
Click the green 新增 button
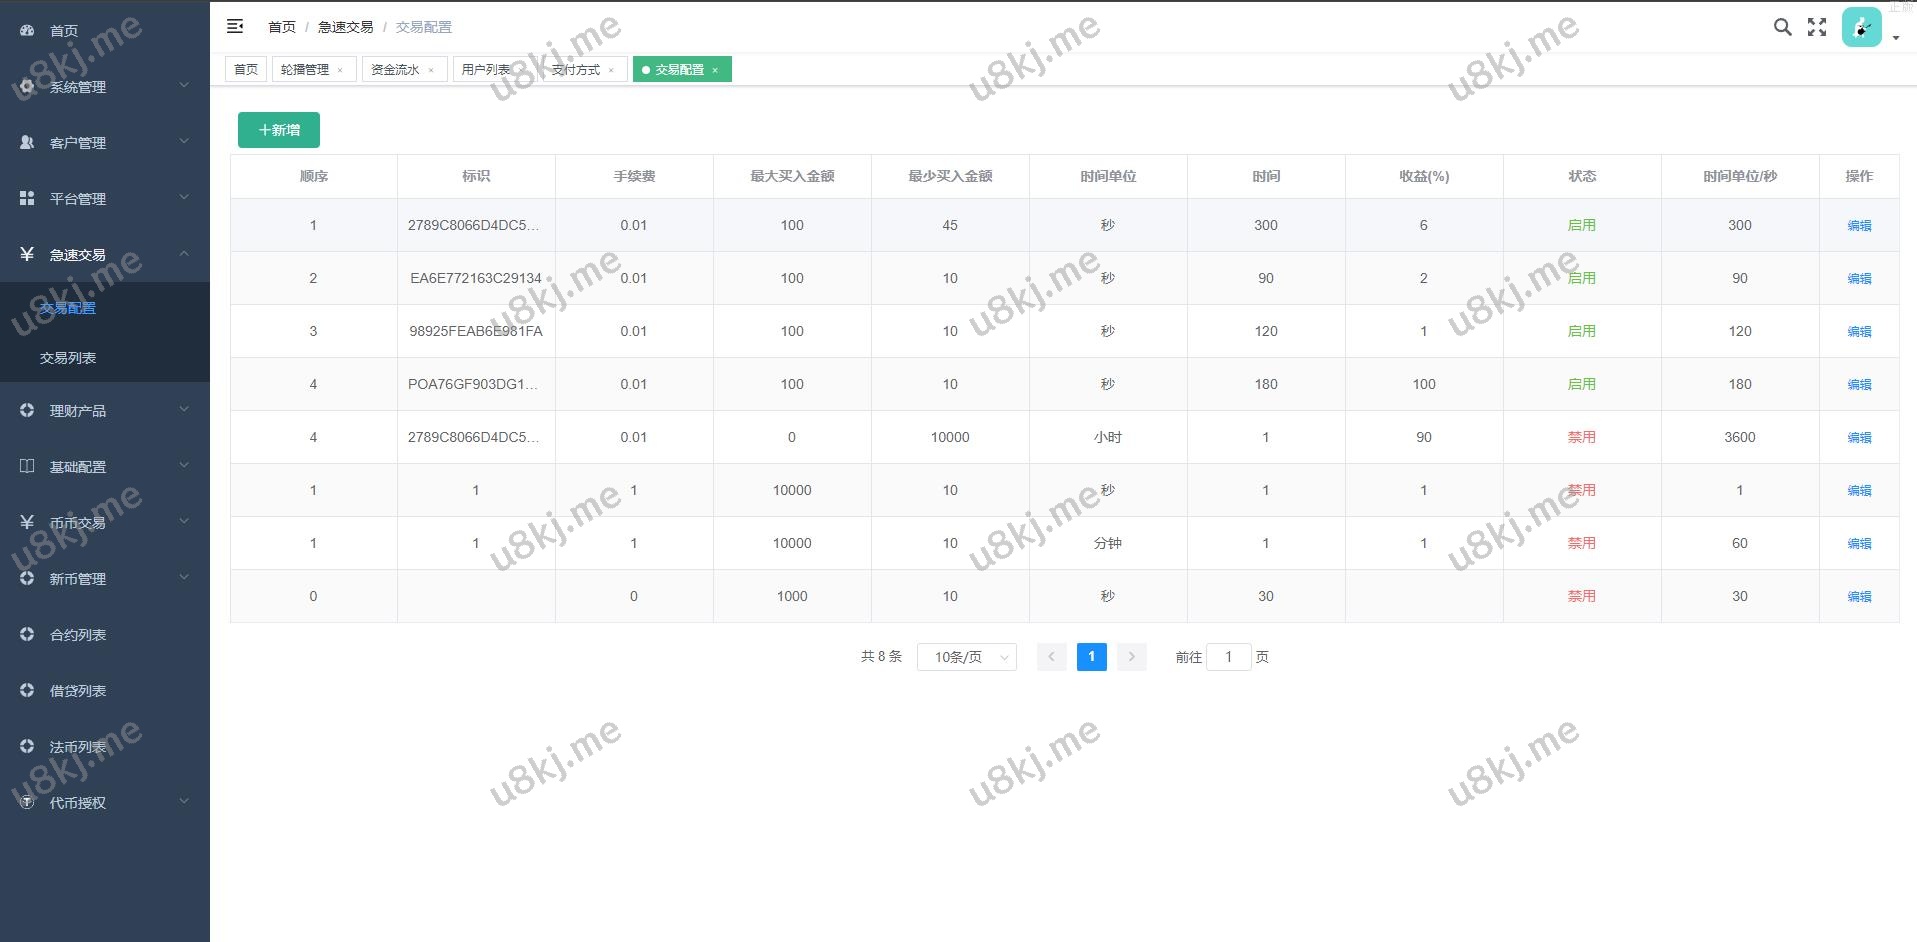click(x=279, y=130)
